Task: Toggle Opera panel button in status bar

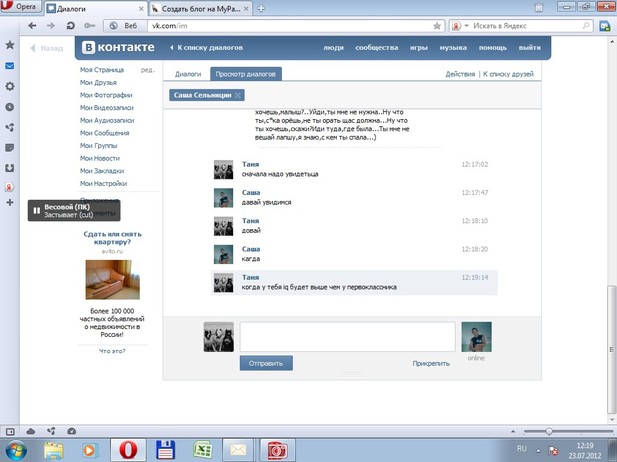Action: click(x=10, y=432)
